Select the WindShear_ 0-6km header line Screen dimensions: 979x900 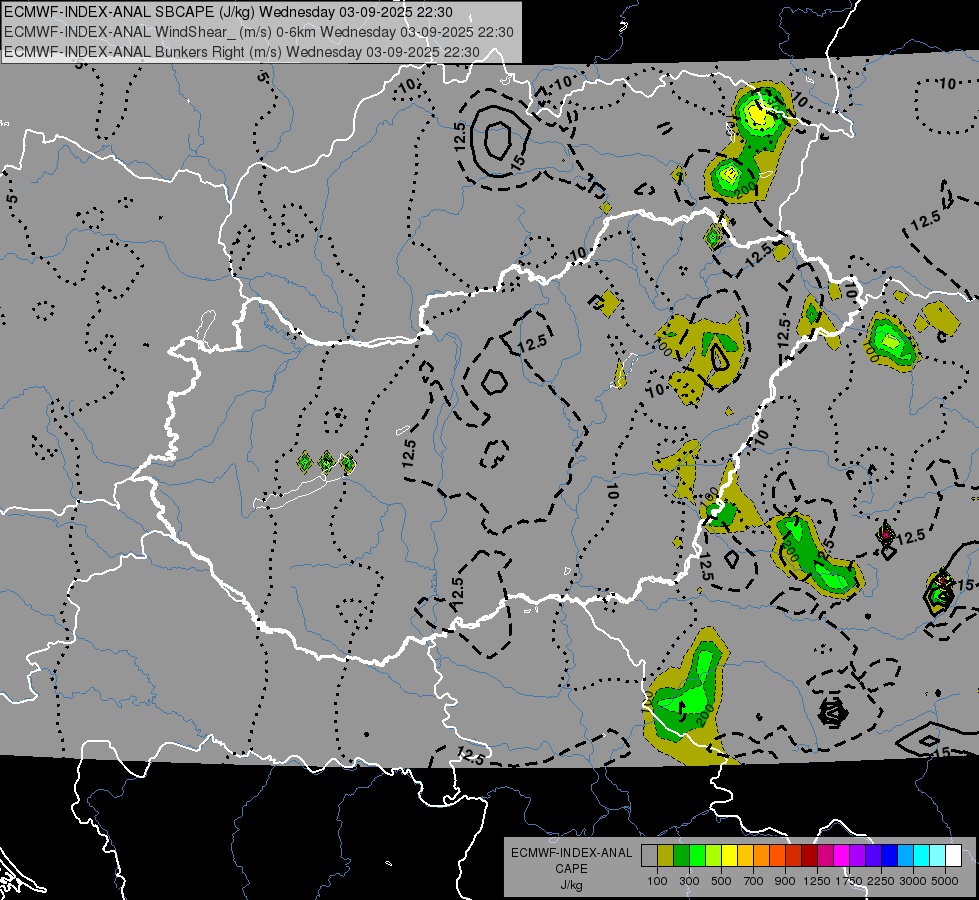click(x=258, y=32)
